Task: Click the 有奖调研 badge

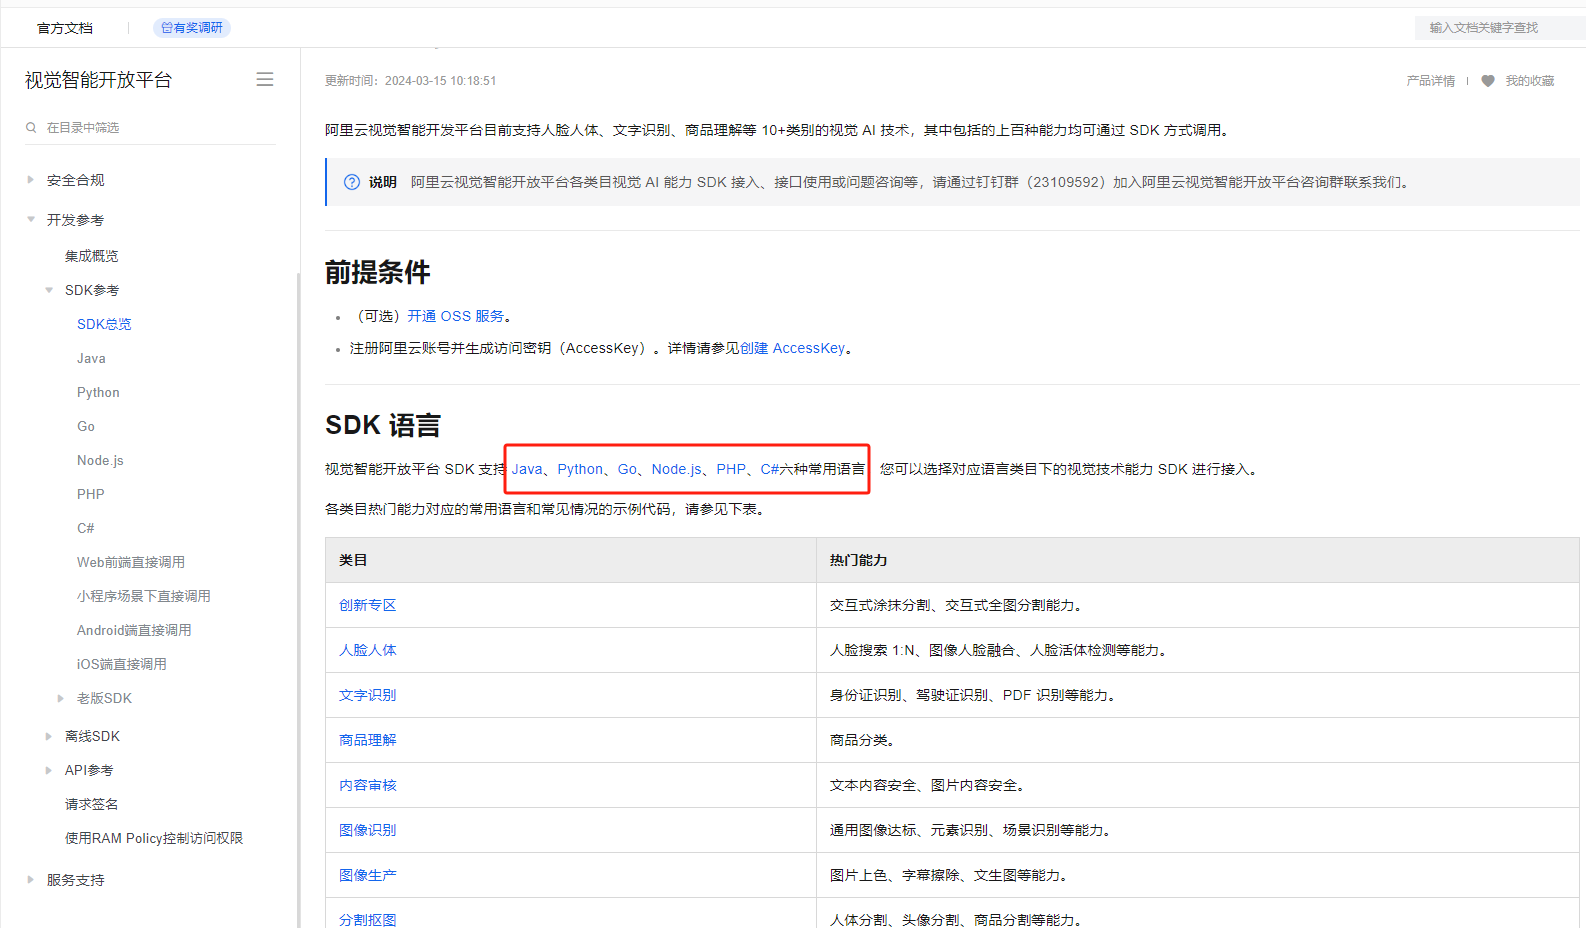Action: [x=192, y=28]
